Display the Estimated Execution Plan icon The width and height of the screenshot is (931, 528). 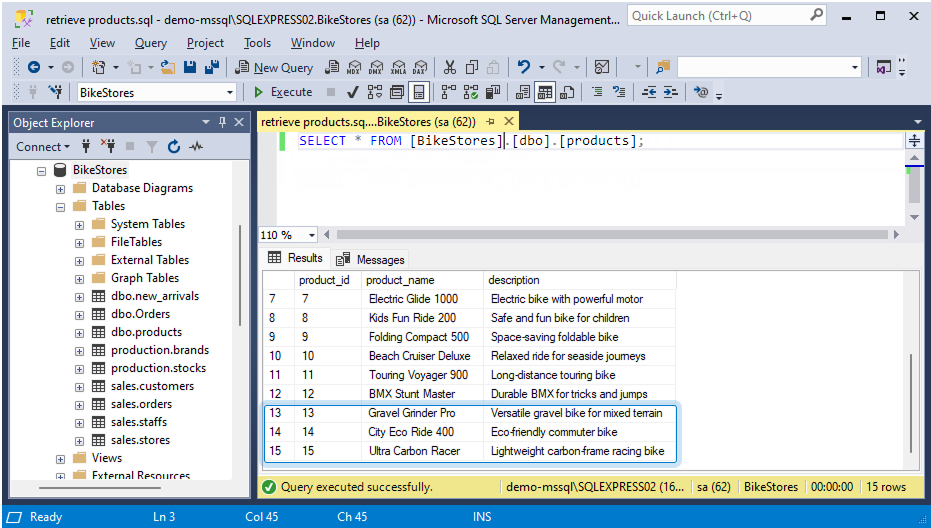tap(375, 92)
